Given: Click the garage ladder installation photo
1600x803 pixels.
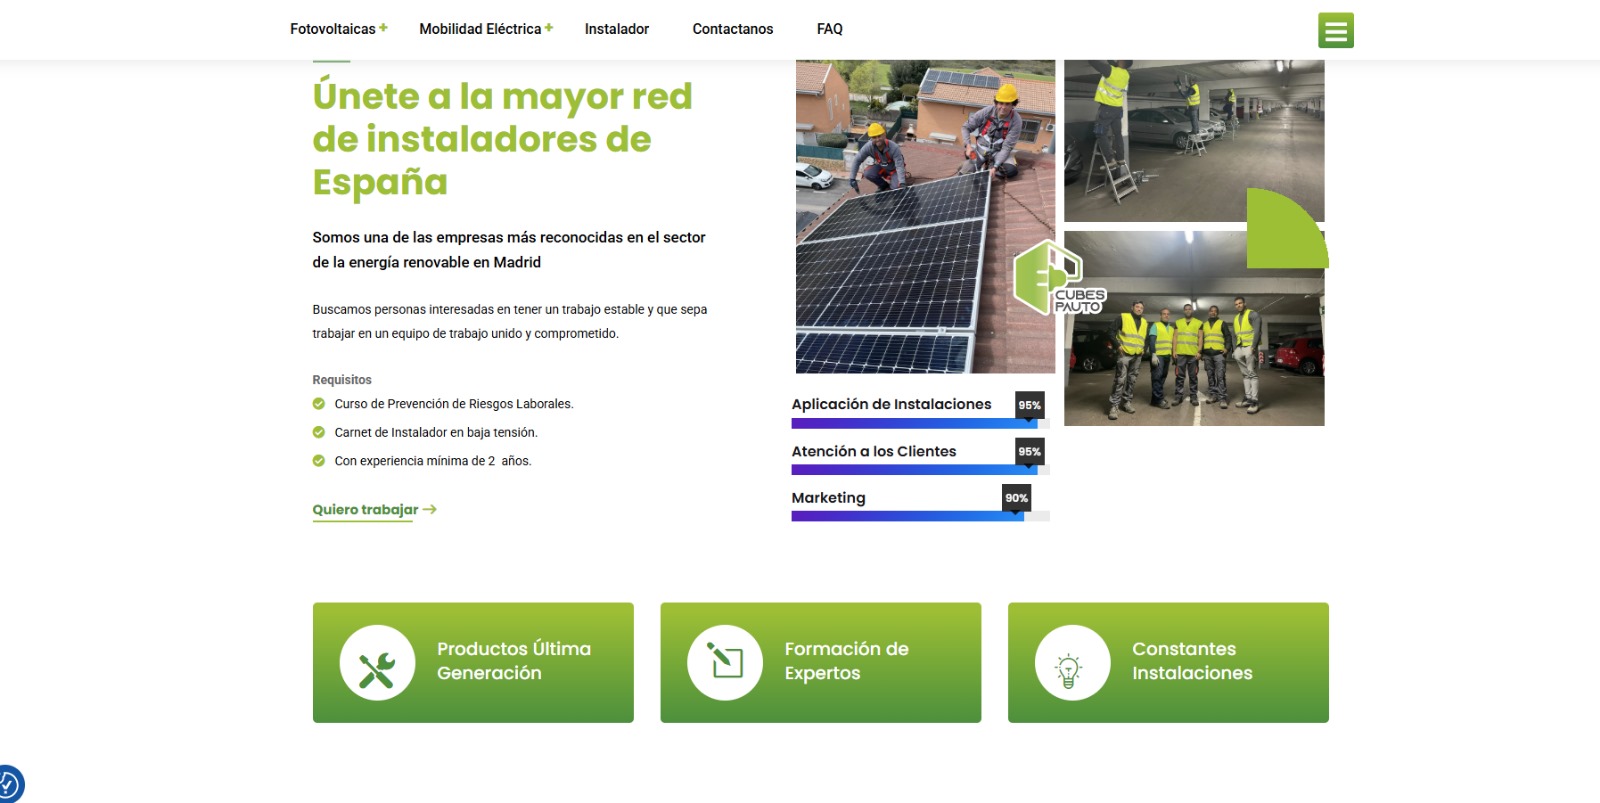Looking at the screenshot, I should click(x=1194, y=140).
